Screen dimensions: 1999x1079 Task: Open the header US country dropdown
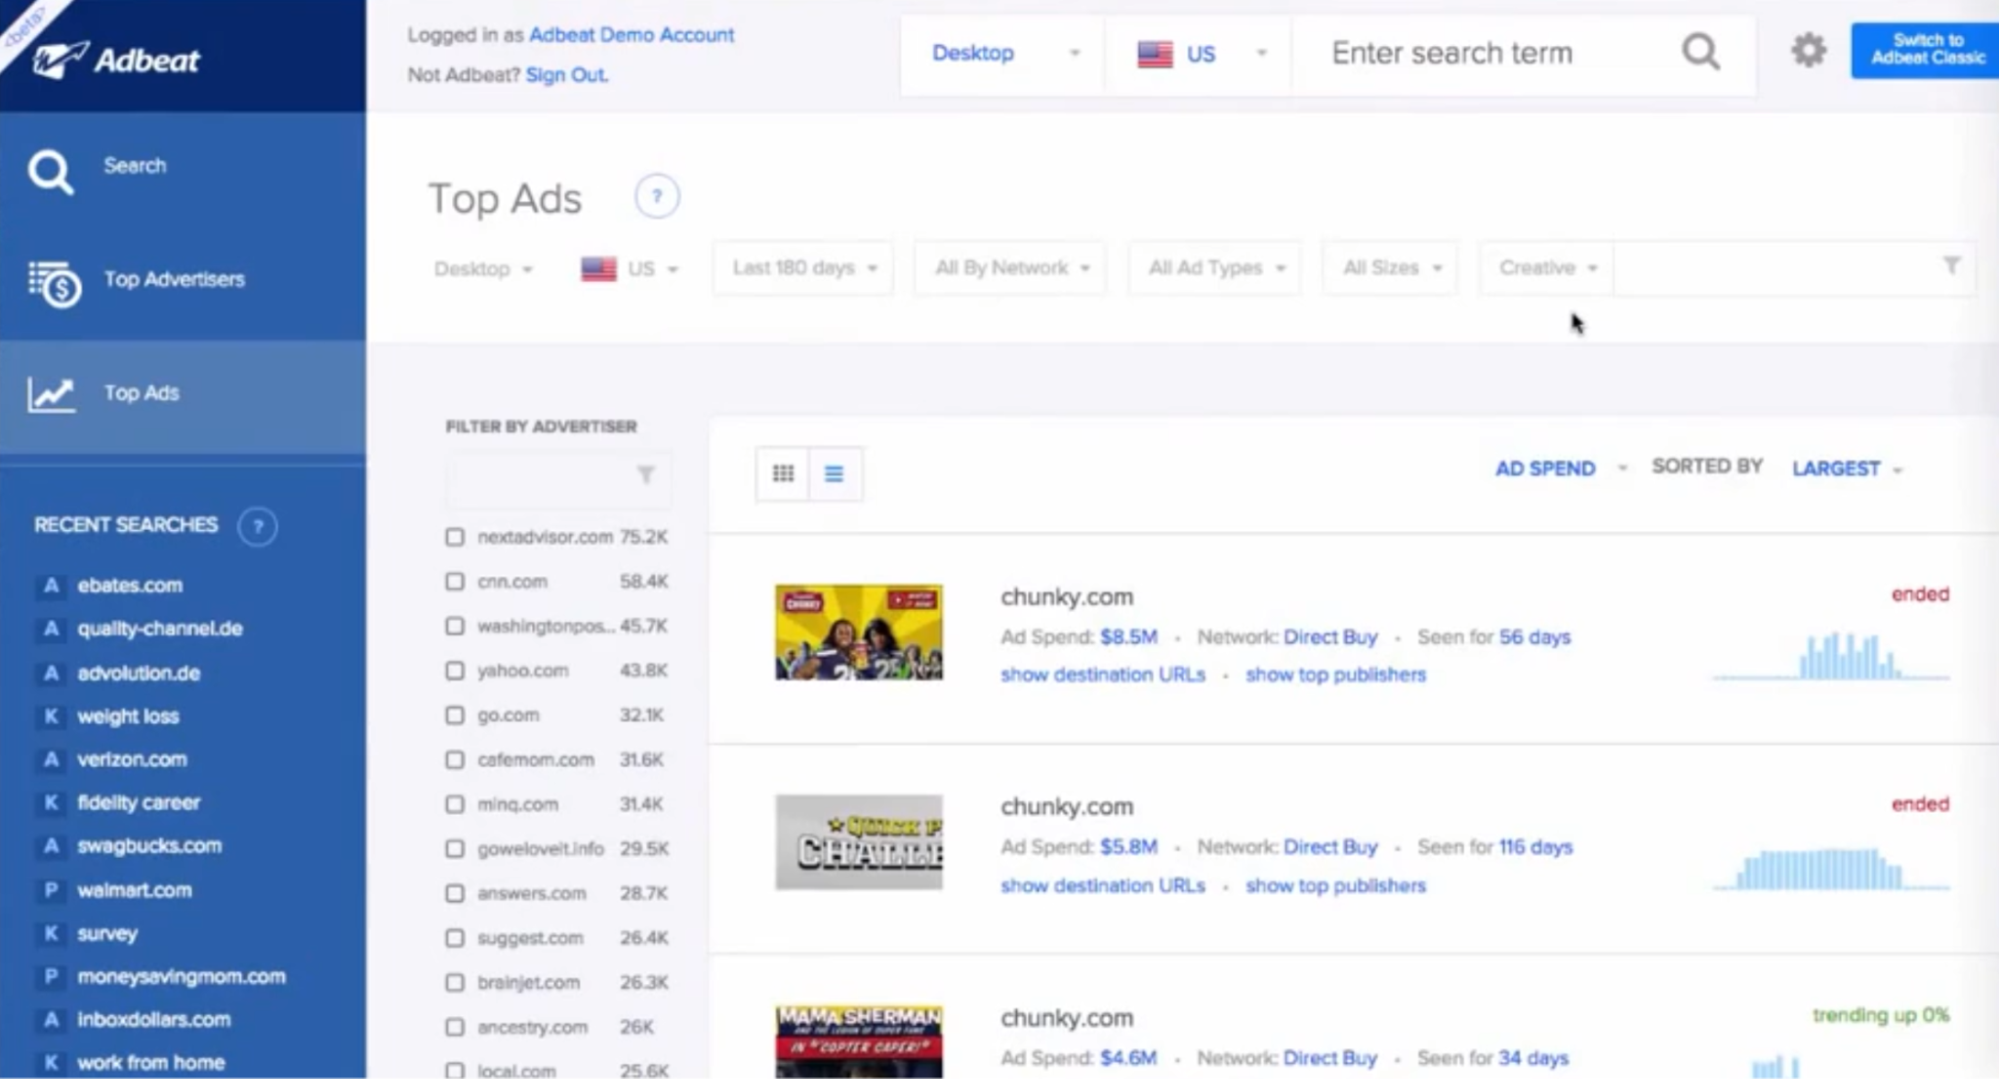tap(1200, 54)
